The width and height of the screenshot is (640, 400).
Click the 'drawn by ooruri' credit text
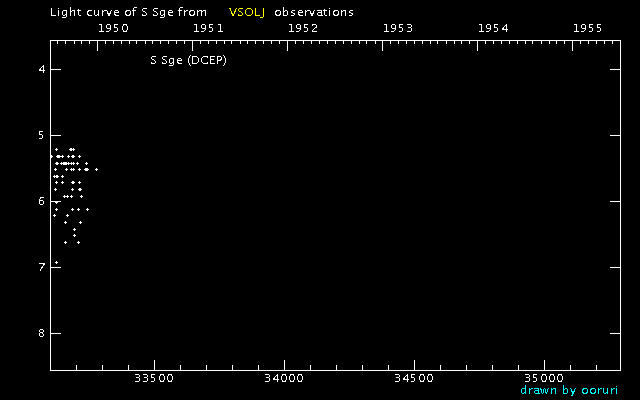(x=569, y=390)
